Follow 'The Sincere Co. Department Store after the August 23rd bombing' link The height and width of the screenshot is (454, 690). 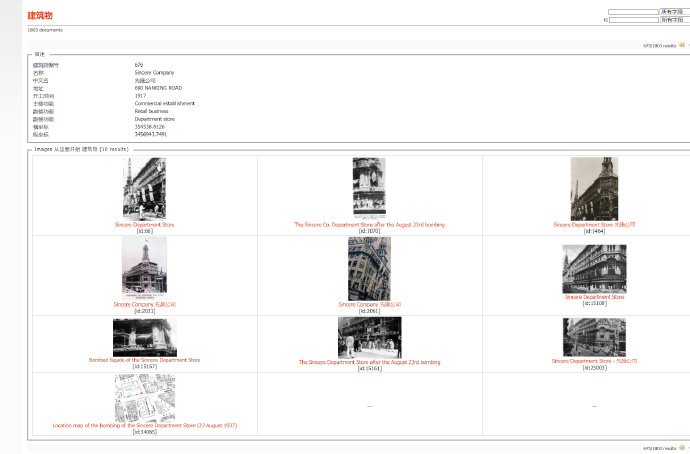[370, 225]
